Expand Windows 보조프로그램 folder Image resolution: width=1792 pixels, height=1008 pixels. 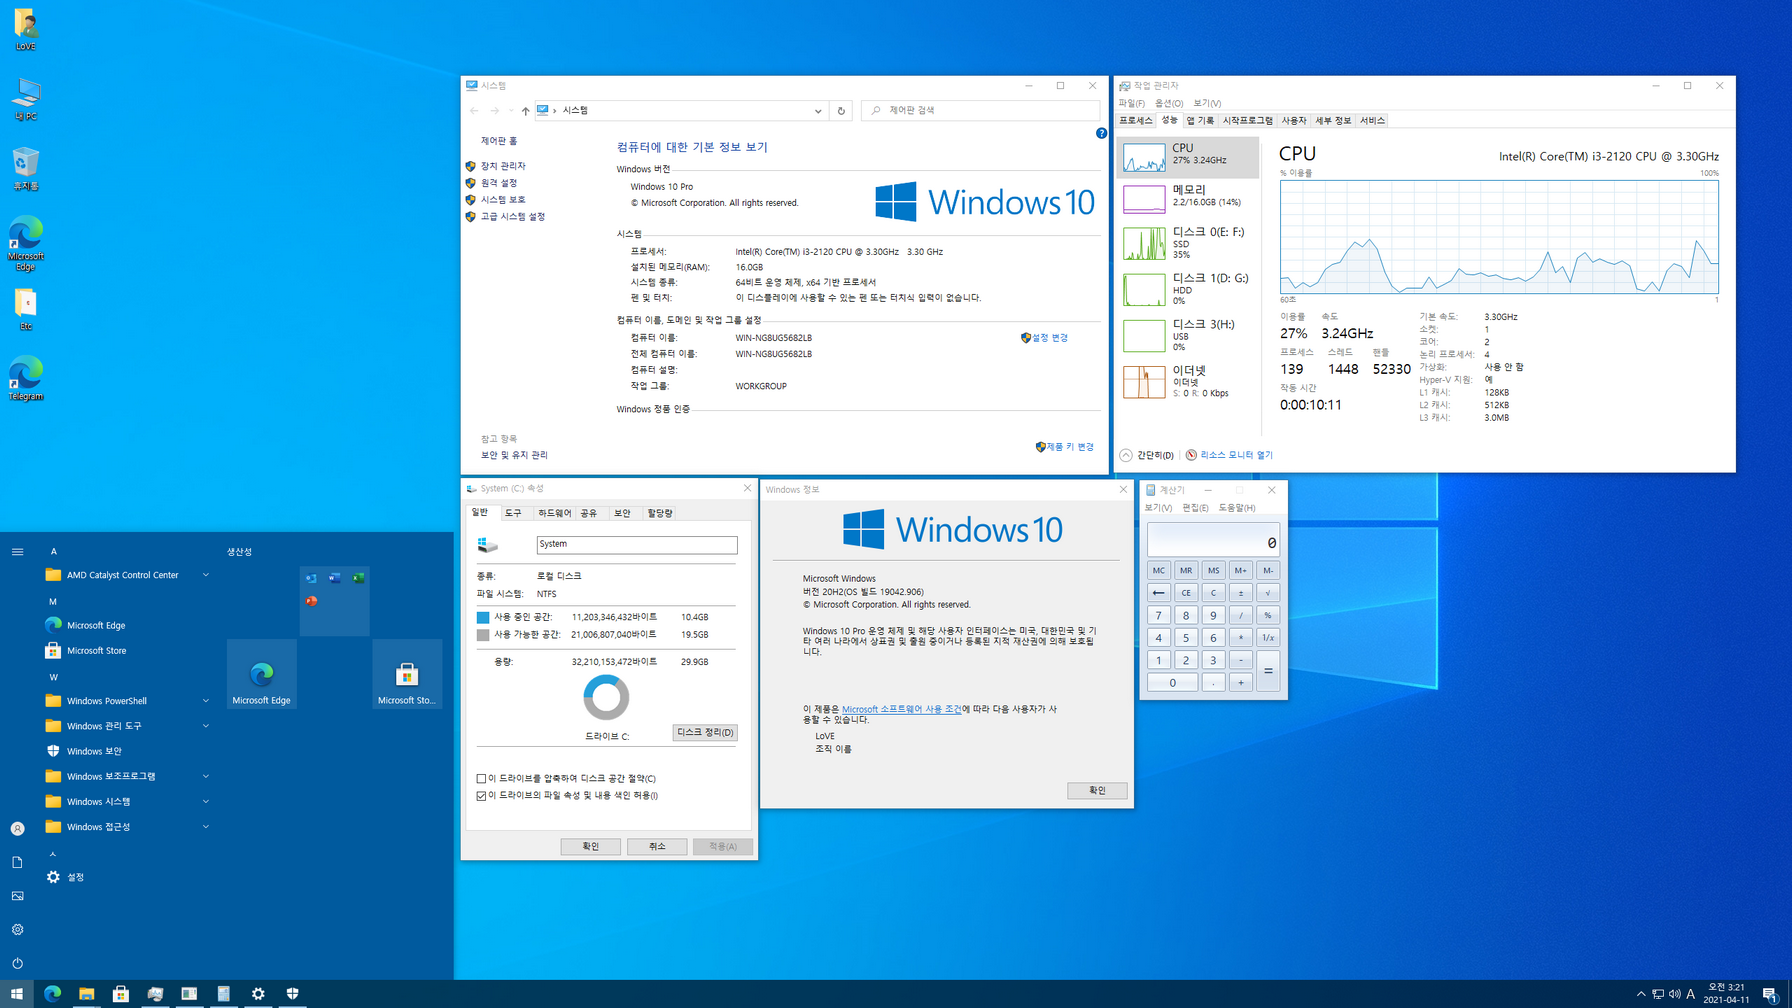[128, 776]
